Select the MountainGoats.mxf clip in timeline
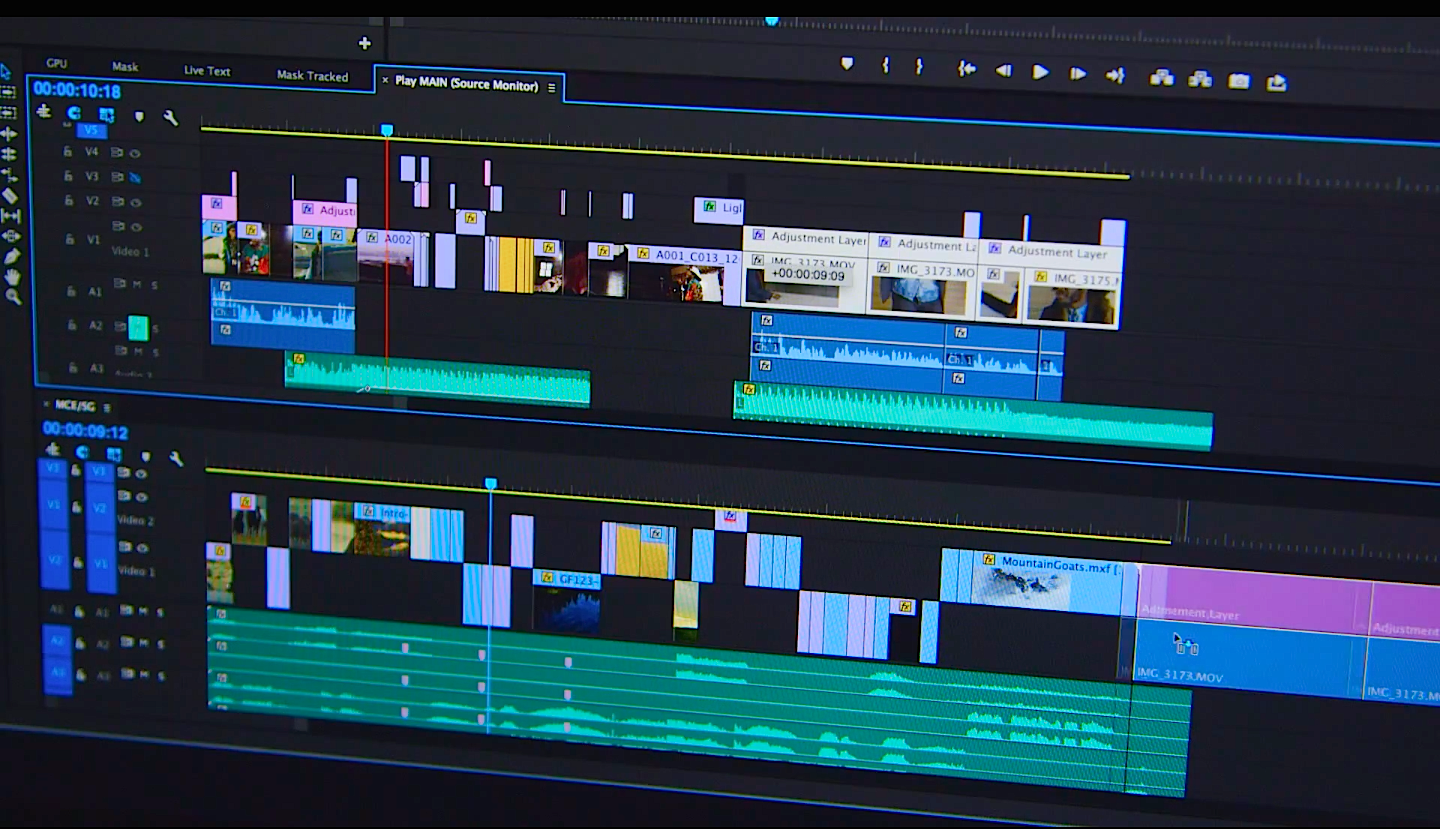This screenshot has height=829, width=1440. click(1040, 582)
